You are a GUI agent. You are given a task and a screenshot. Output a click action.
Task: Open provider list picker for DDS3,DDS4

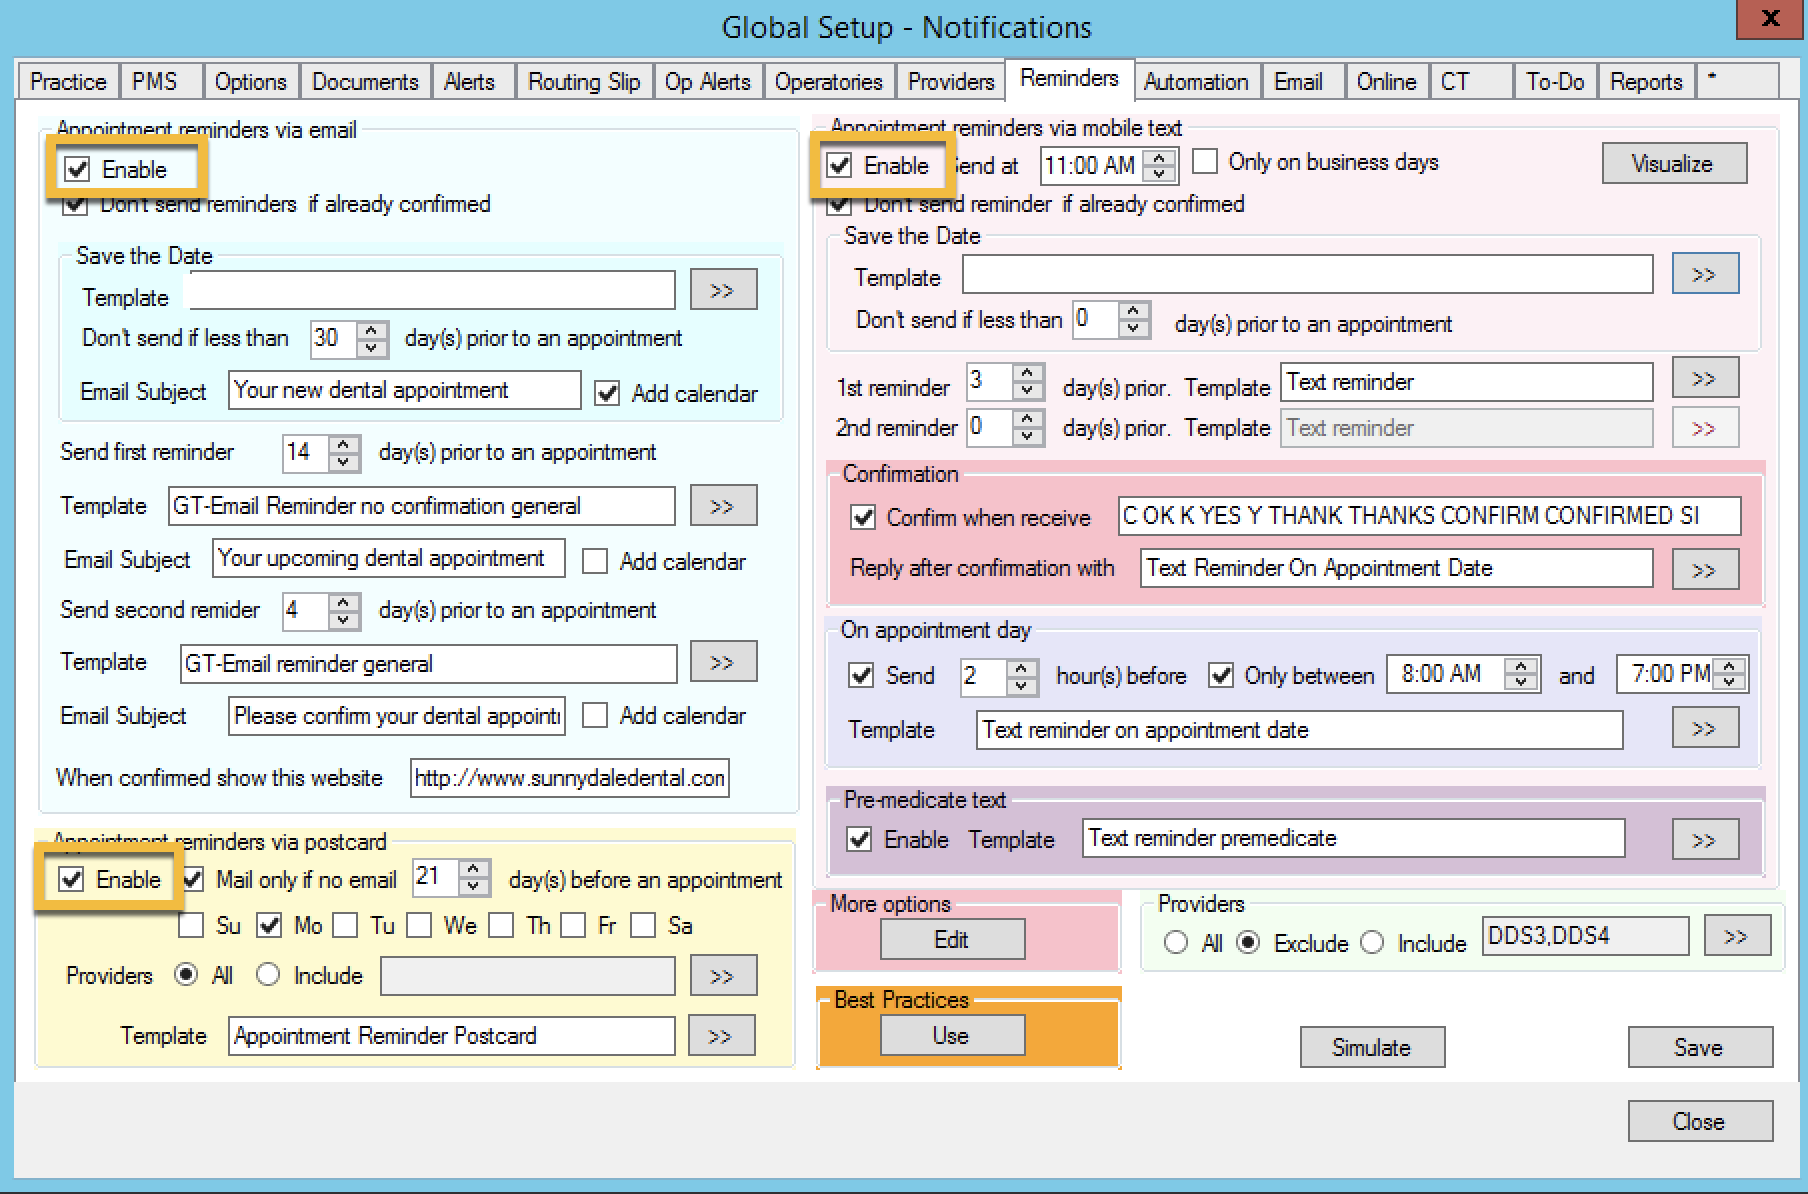pyautogui.click(x=1736, y=937)
